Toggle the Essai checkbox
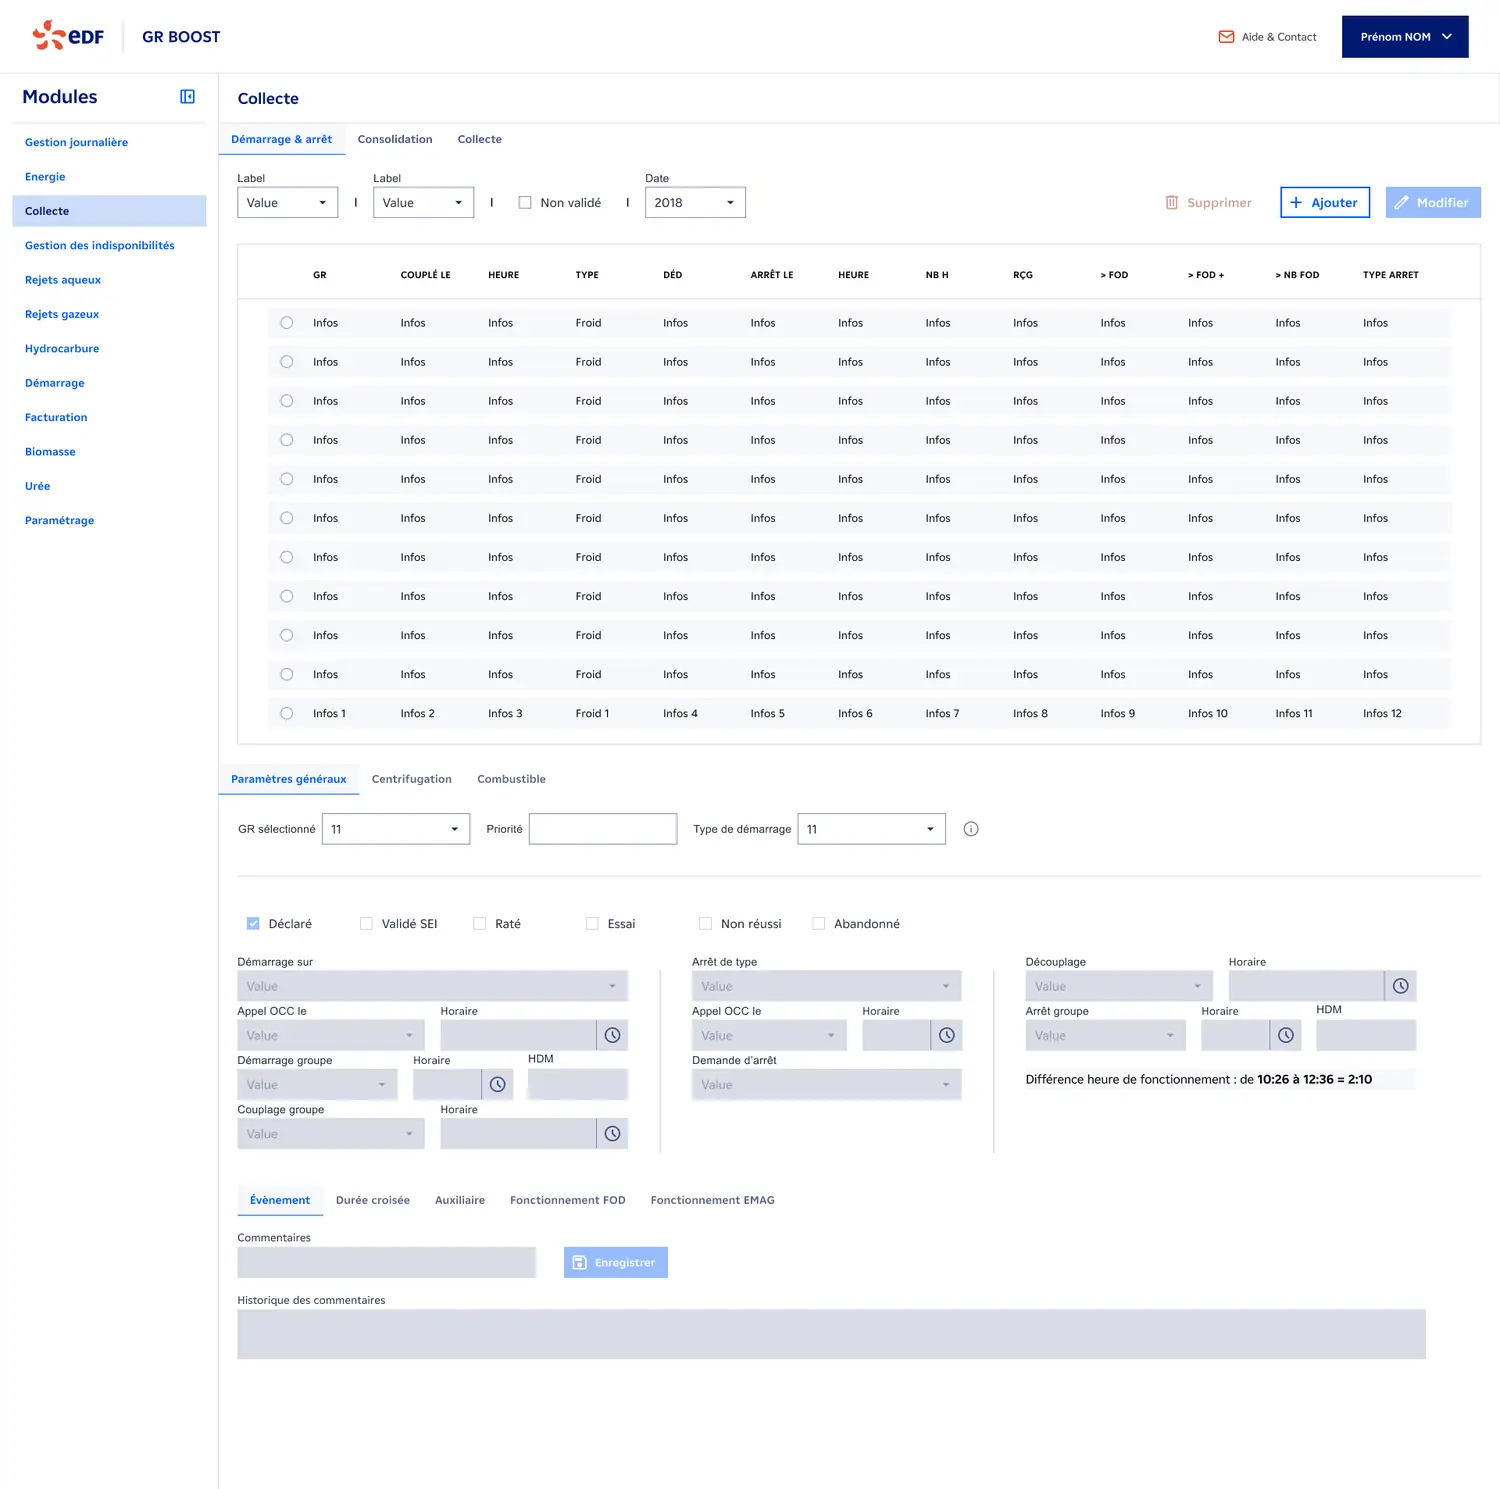This screenshot has width=1500, height=1489. click(592, 924)
